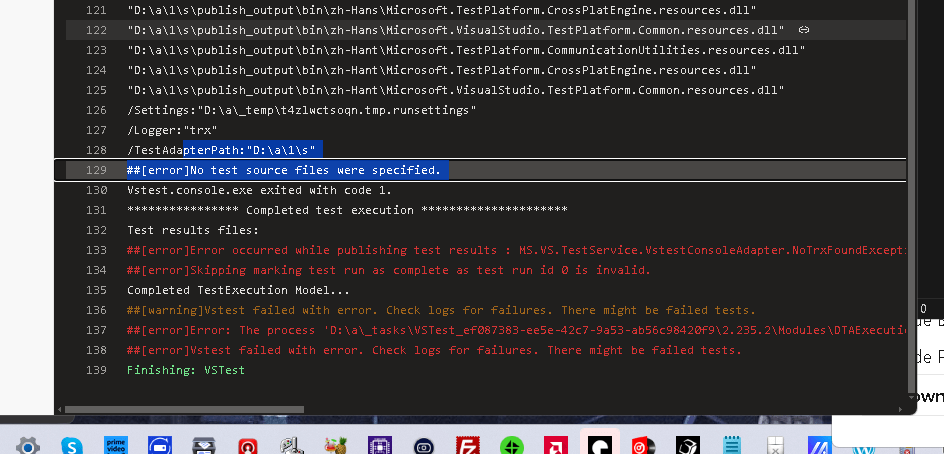
Task: Click line 125 zh-Hant VisualStudio Common dll path
Action: coord(456,90)
